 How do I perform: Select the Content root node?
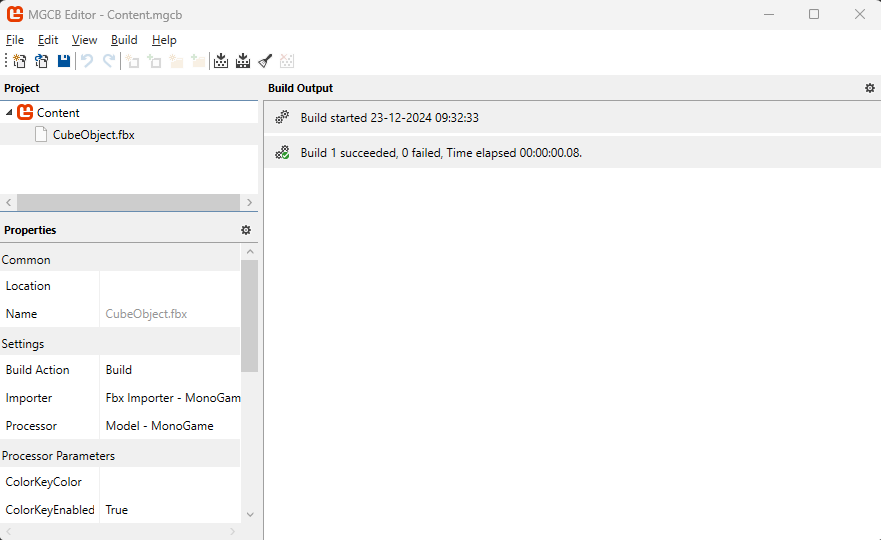[58, 112]
